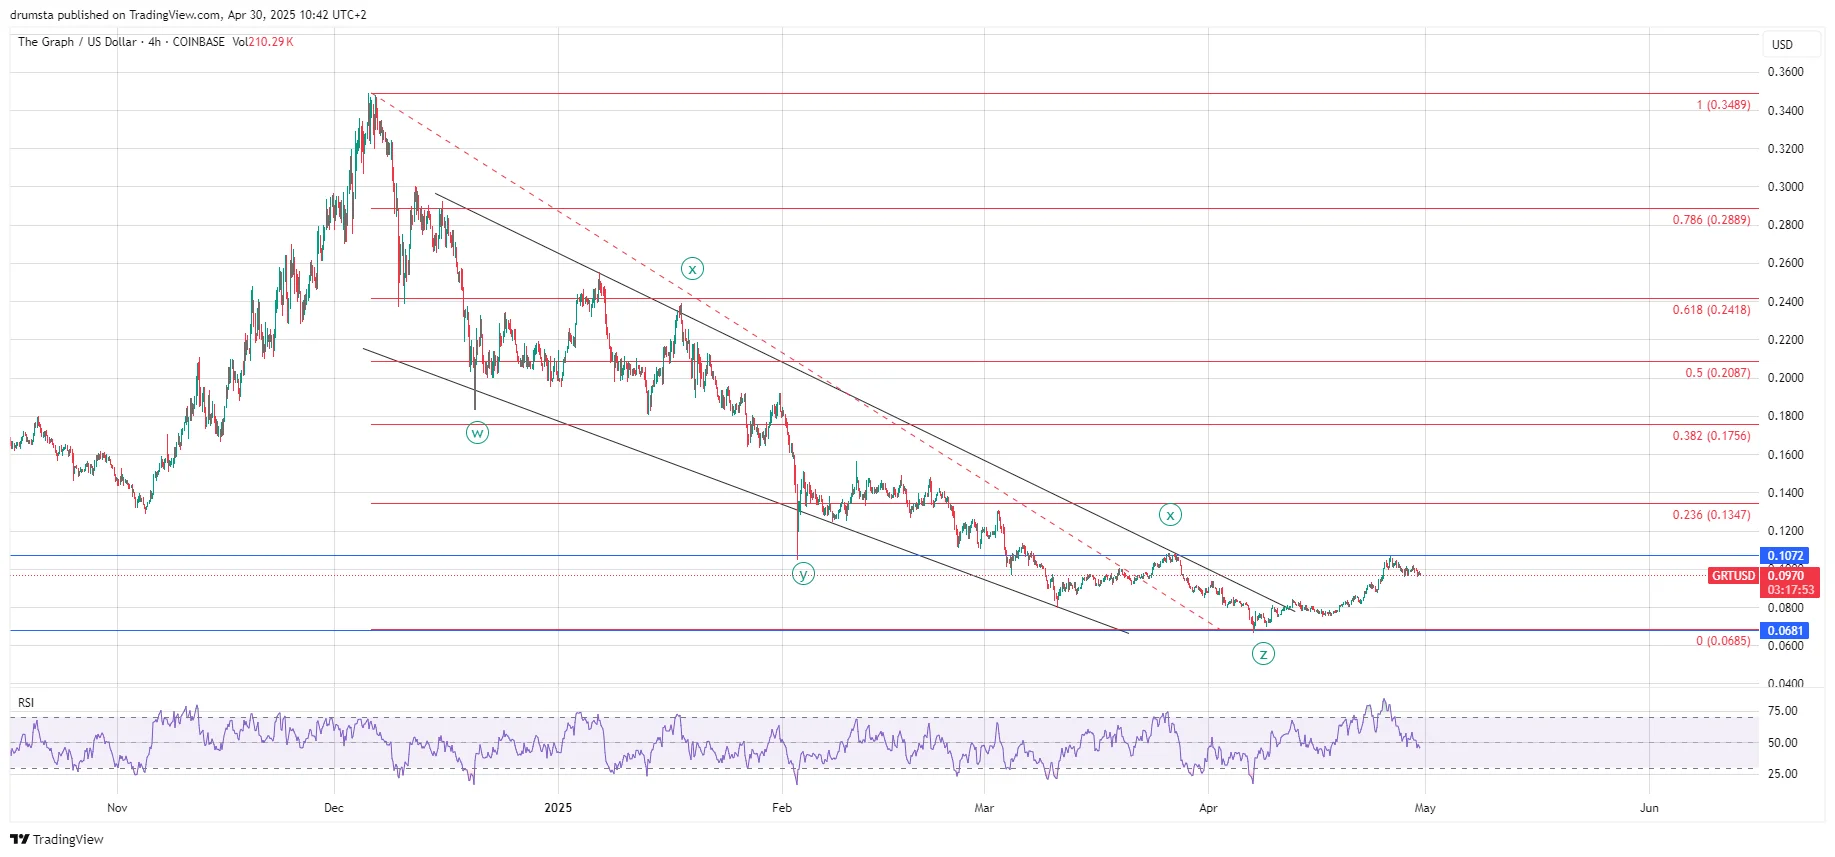Click the USD currency label on price axis
The image size is (1835, 857).
pos(1783,44)
